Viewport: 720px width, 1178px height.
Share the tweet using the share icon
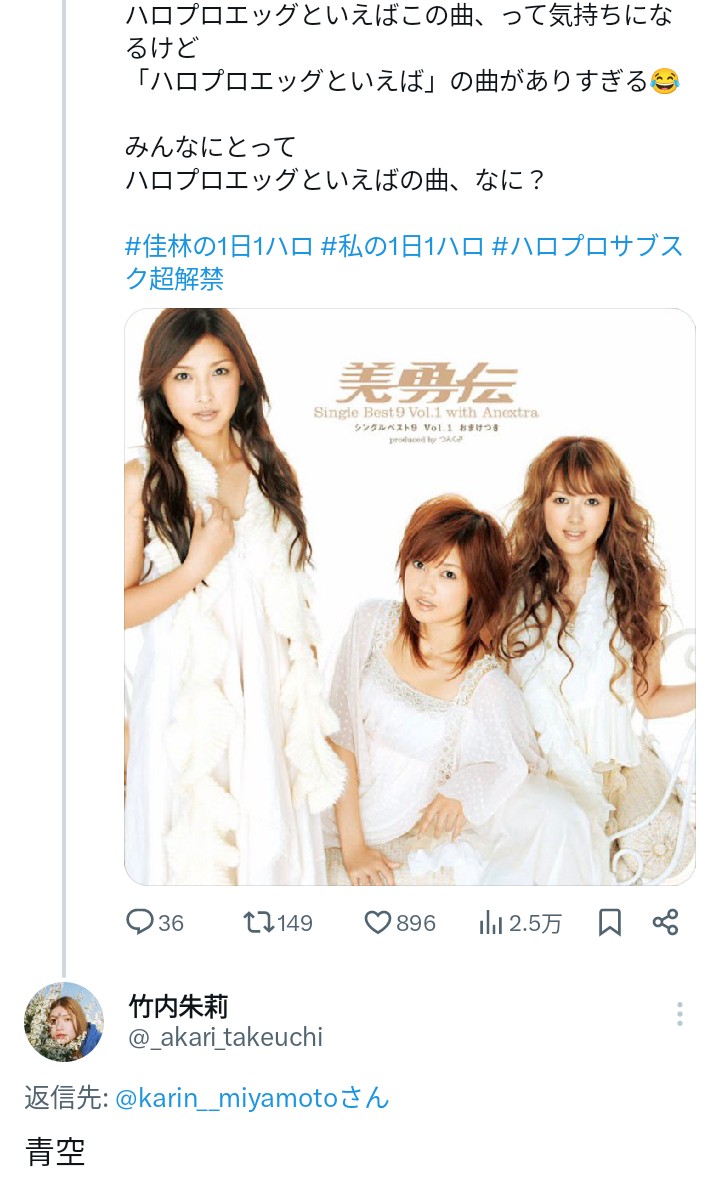pyautogui.click(x=665, y=922)
